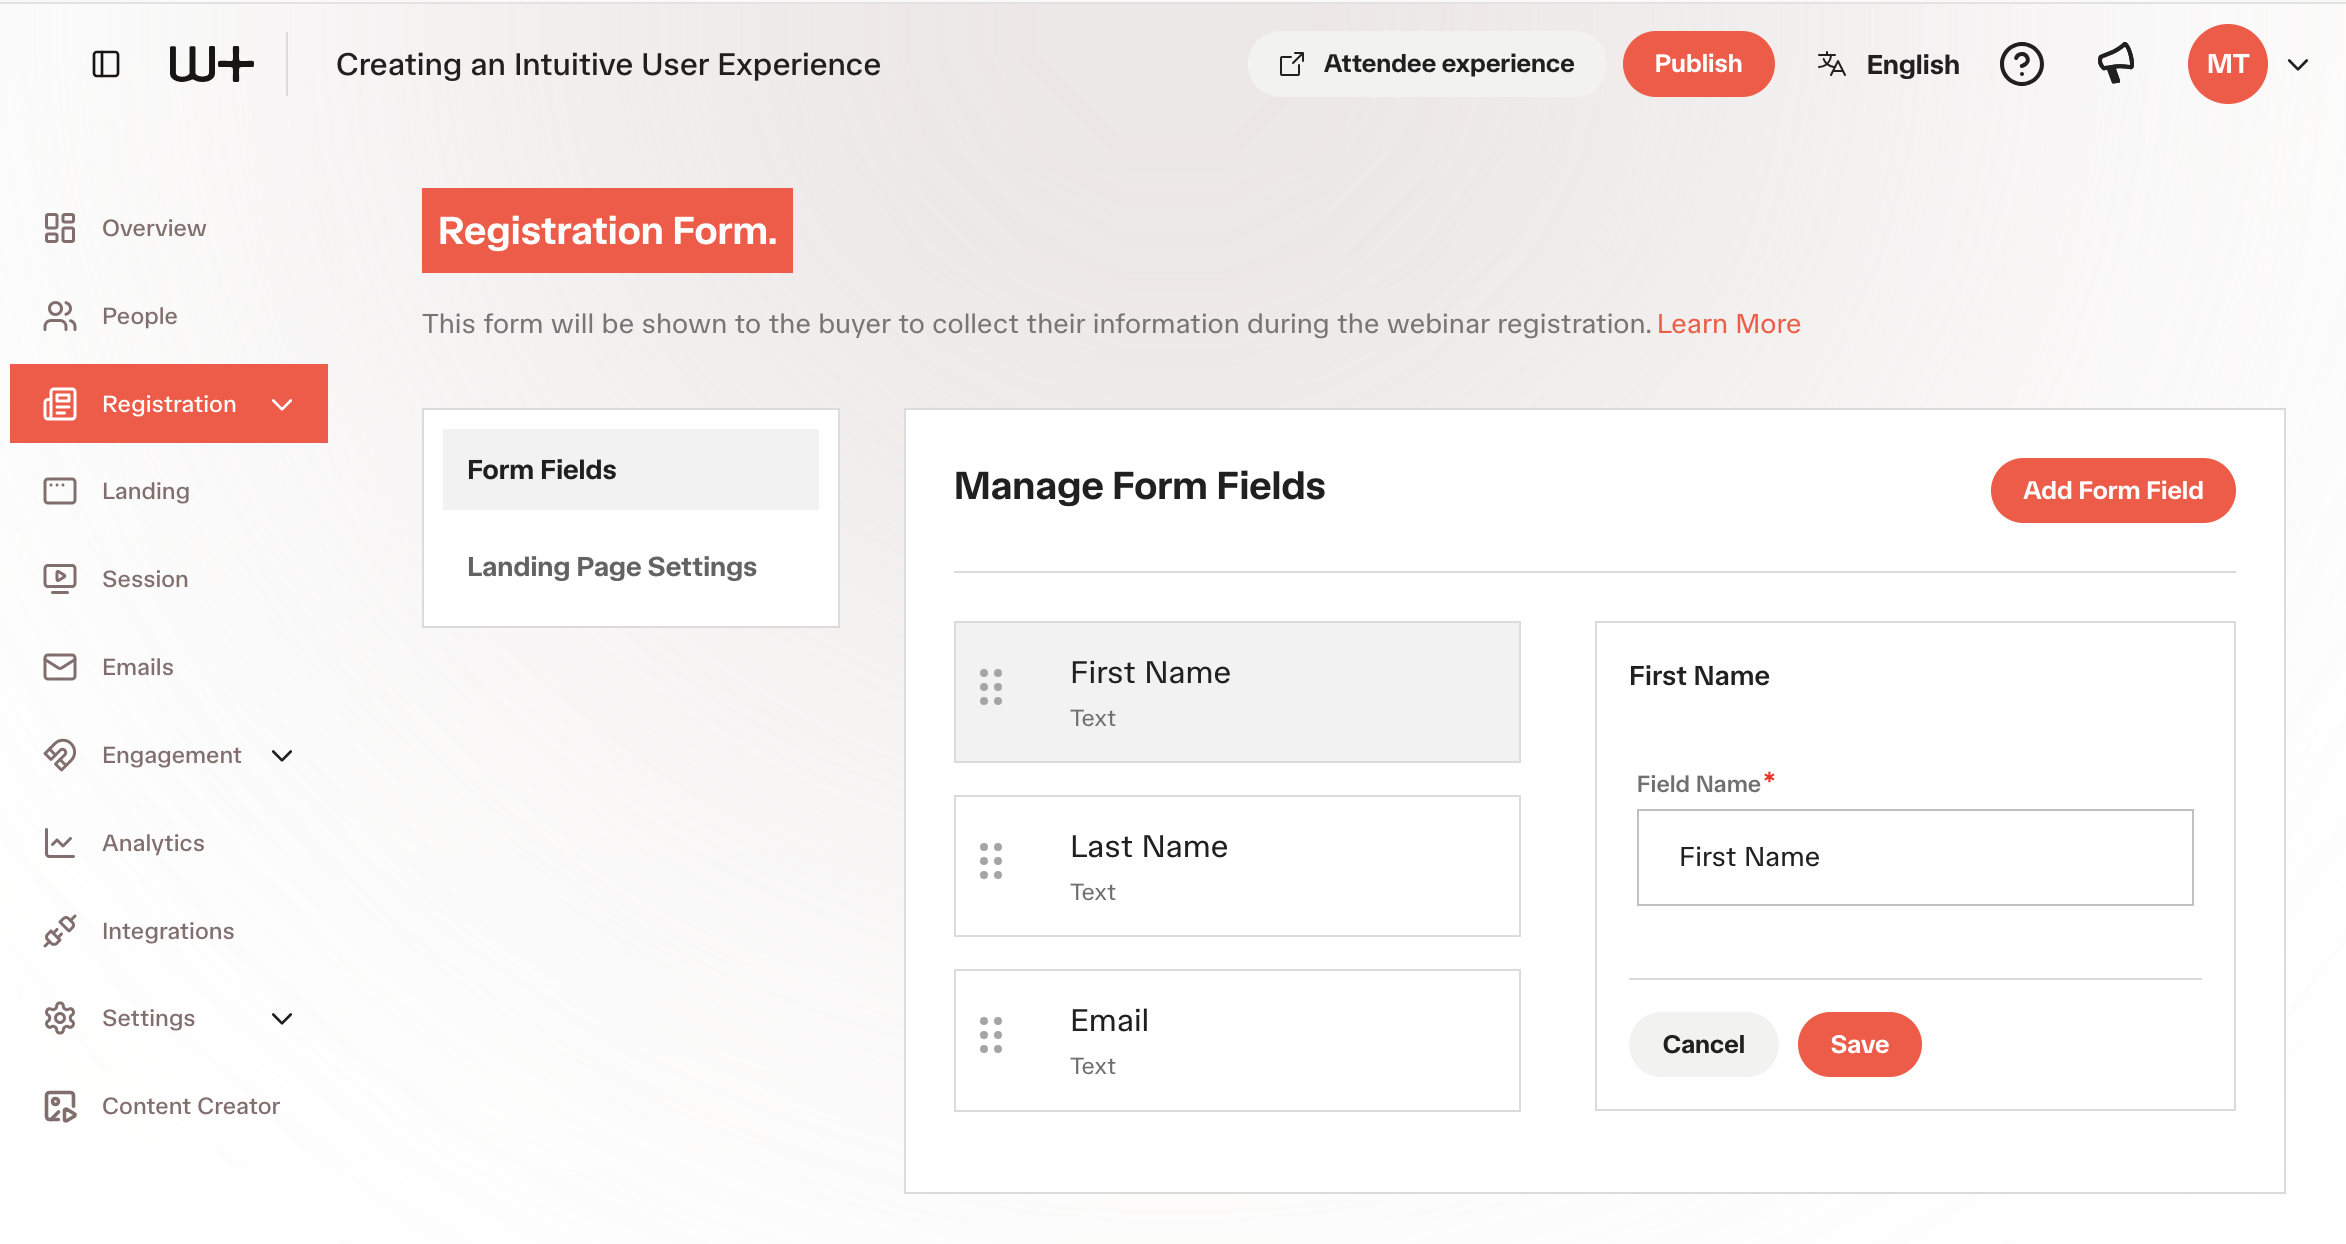Click the Engagement icon

tap(60, 755)
